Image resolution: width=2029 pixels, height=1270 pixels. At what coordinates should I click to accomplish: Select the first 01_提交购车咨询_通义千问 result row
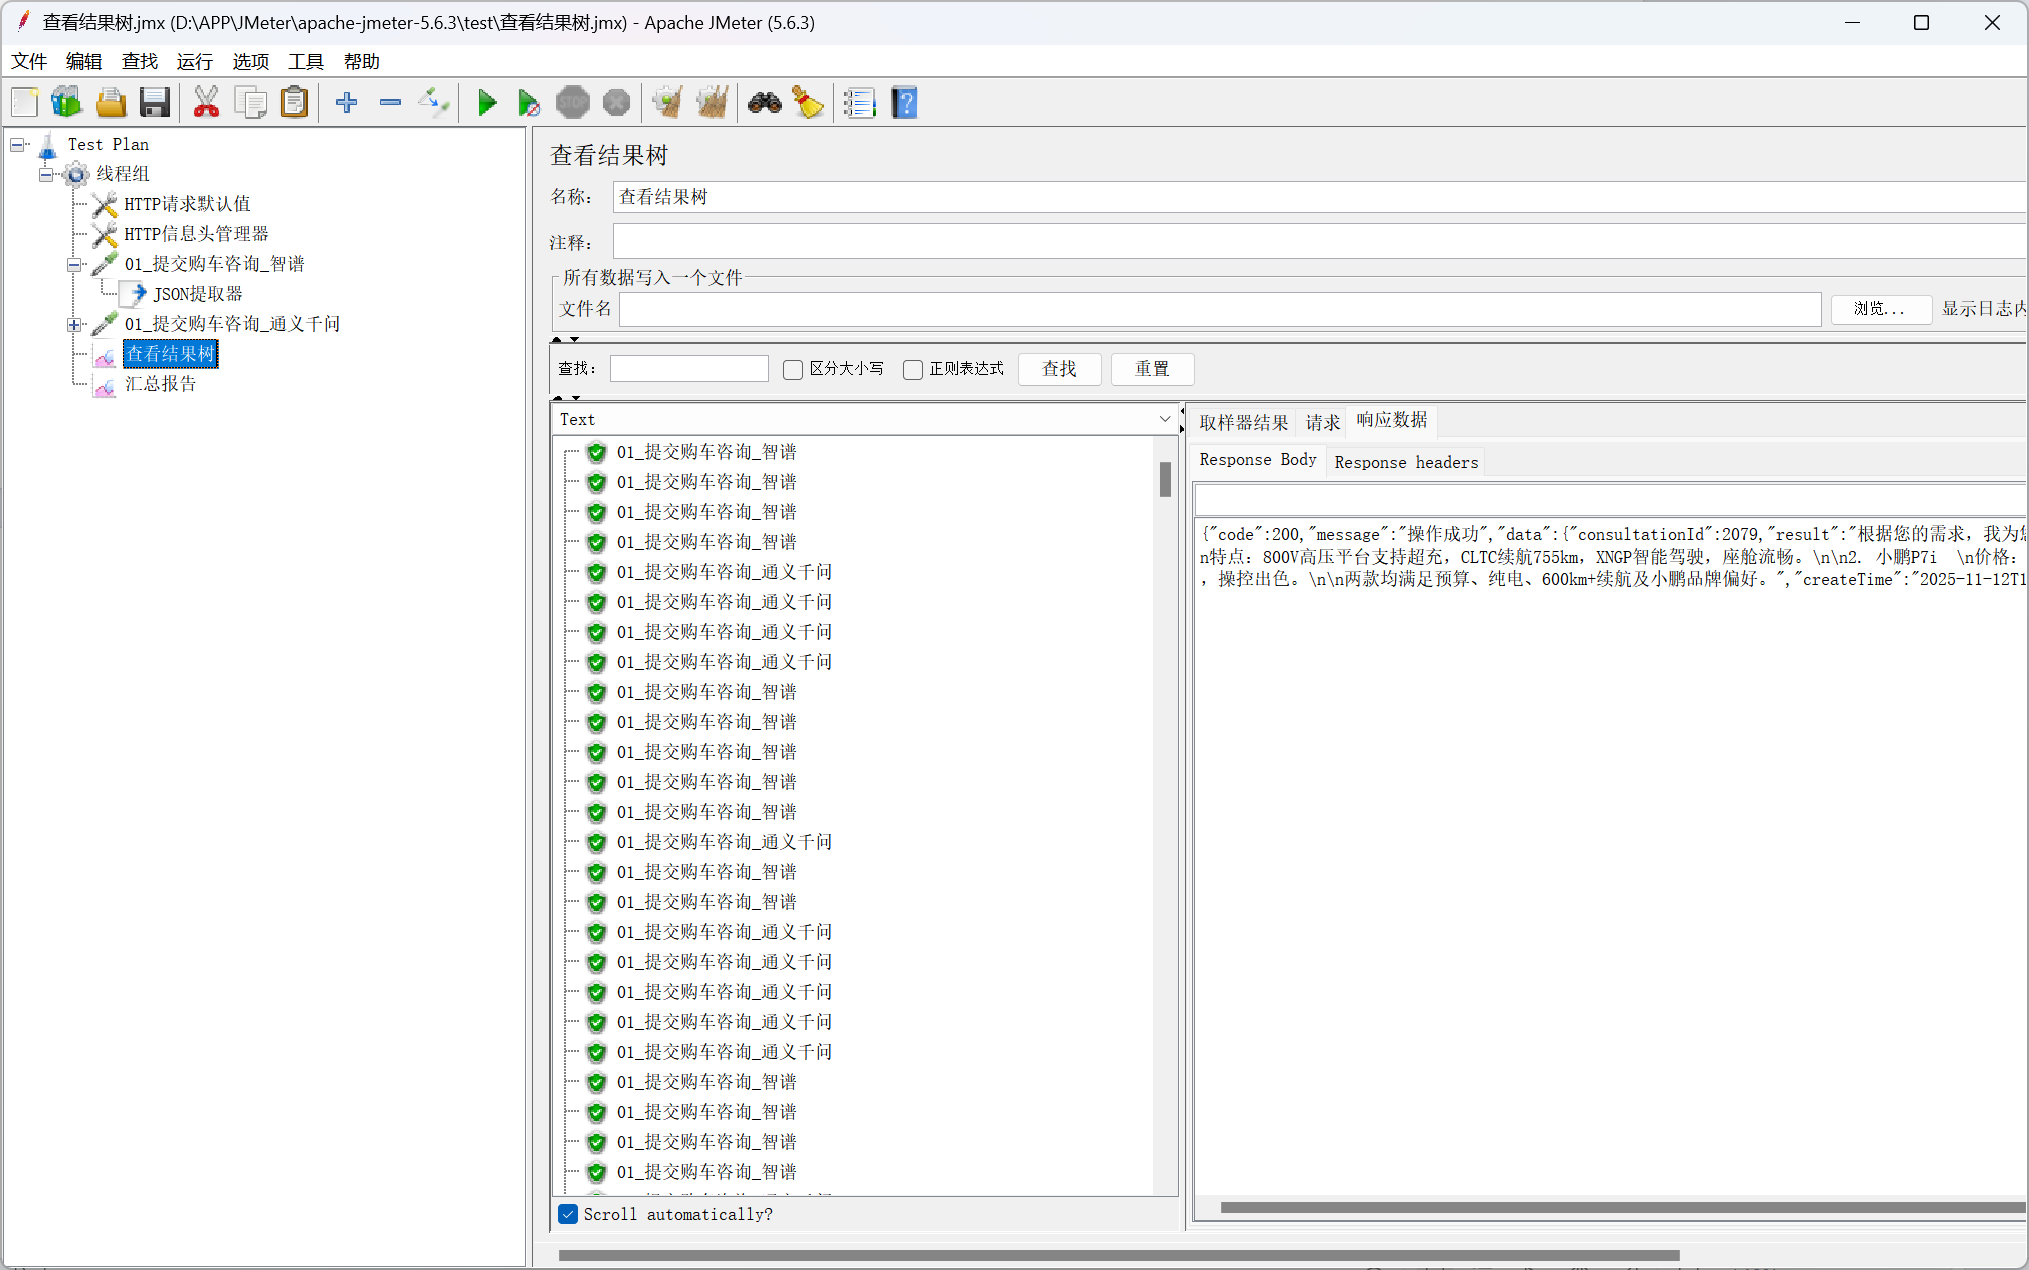(x=724, y=572)
